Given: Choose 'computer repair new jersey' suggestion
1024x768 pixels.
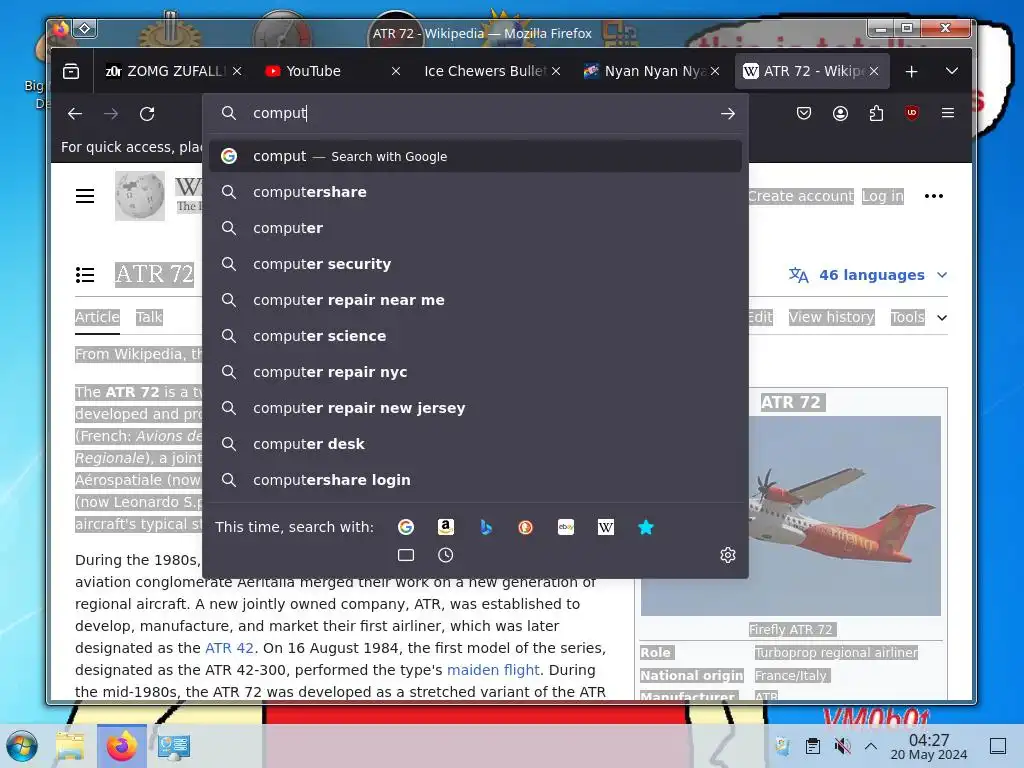Looking at the screenshot, I should pyautogui.click(x=475, y=408).
